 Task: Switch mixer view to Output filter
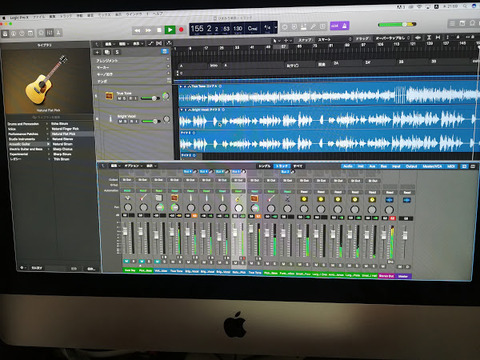[x=411, y=166]
